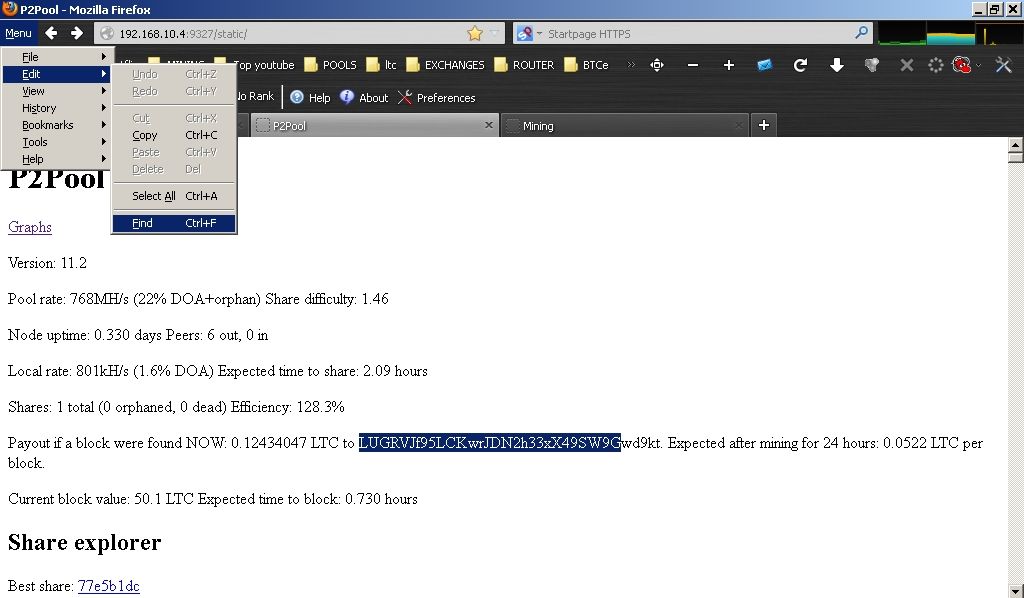Viewport: 1024px width, 598px height.
Task: Click the magnifier search icon
Action: click(861, 33)
